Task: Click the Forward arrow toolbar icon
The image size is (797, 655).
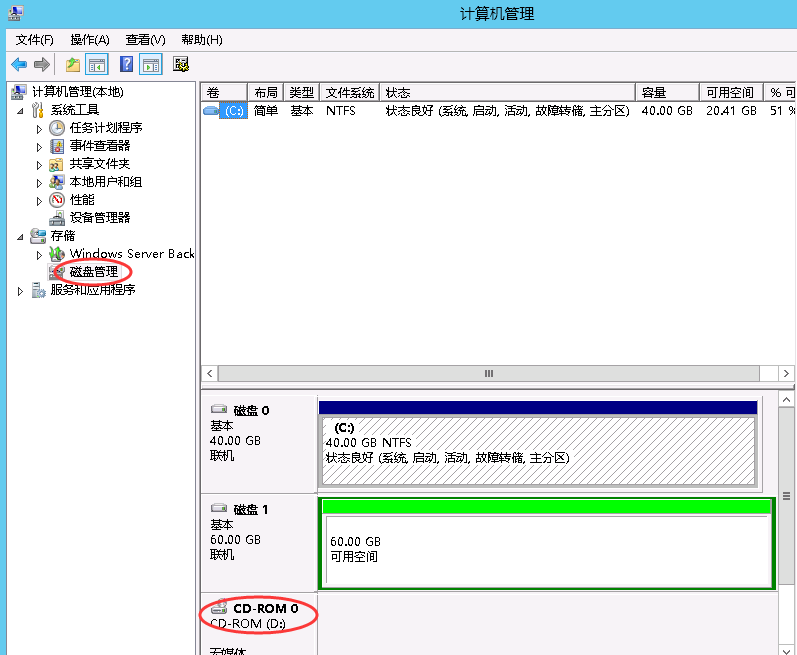Action: [42, 65]
